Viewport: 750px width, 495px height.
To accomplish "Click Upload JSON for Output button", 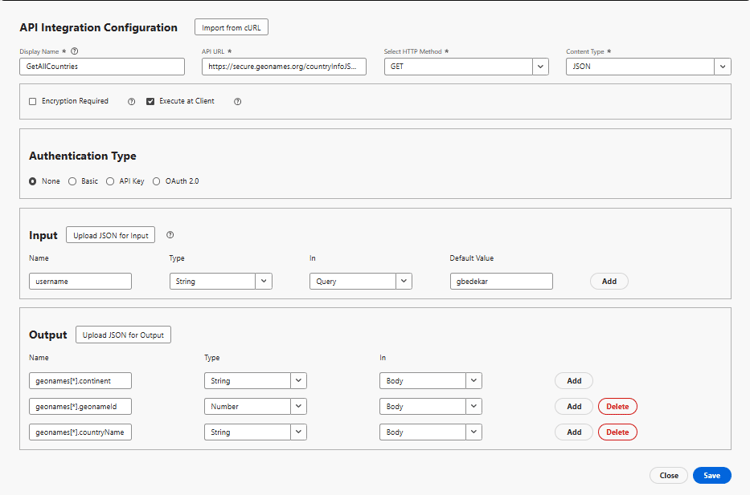I will pyautogui.click(x=123, y=335).
